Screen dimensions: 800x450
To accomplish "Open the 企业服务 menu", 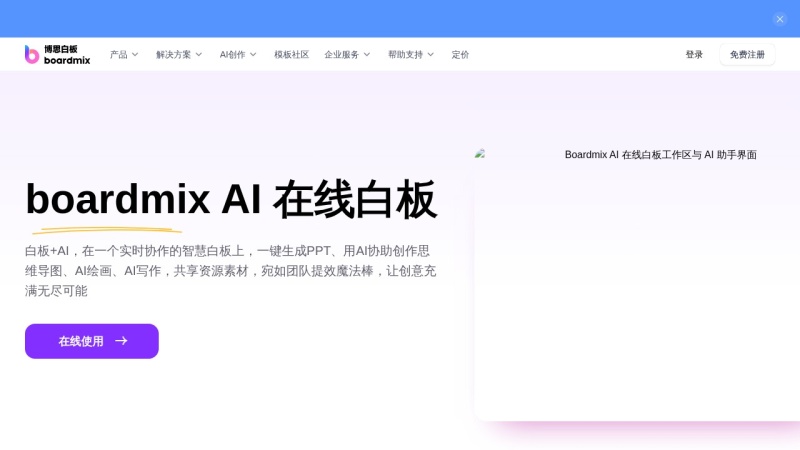I will (x=347, y=55).
